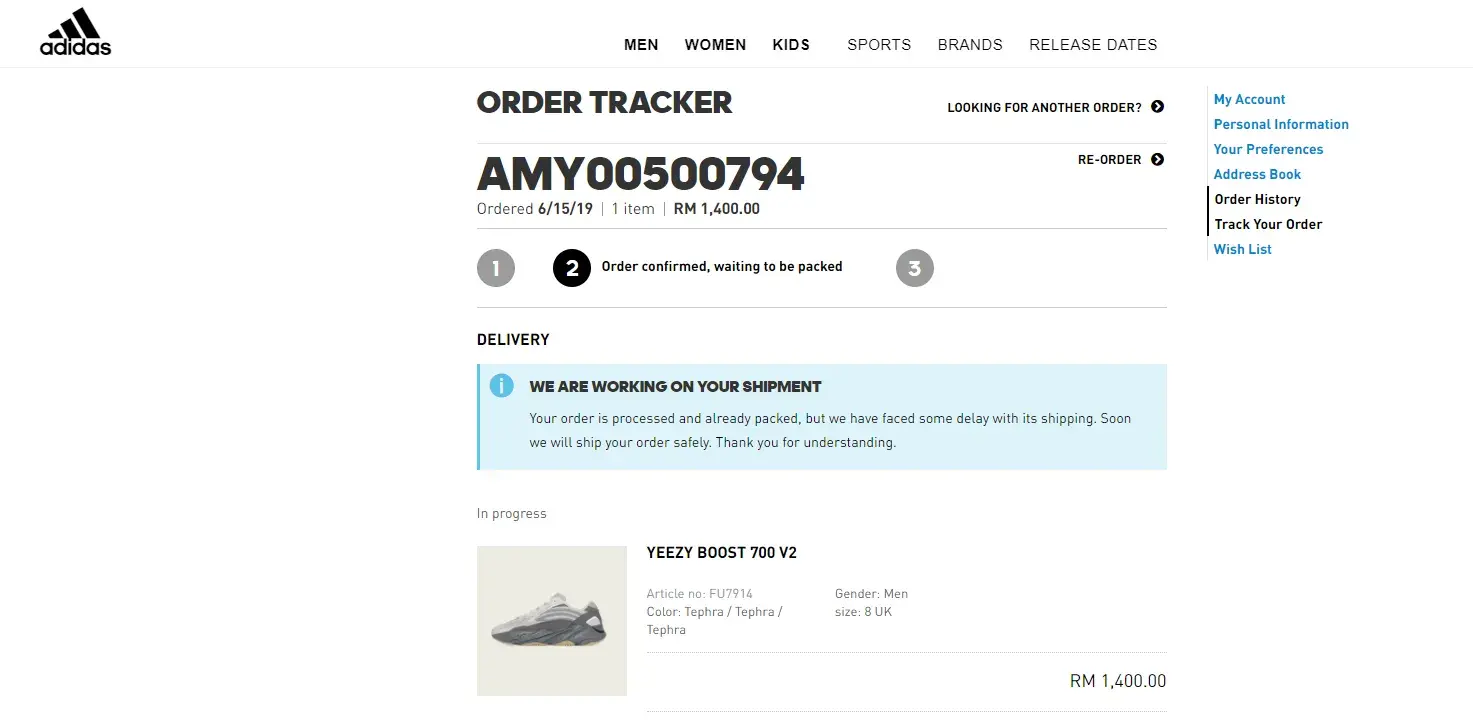Click the arrow icon beside Re-Order
The height and width of the screenshot is (724, 1473).
coord(1157,160)
